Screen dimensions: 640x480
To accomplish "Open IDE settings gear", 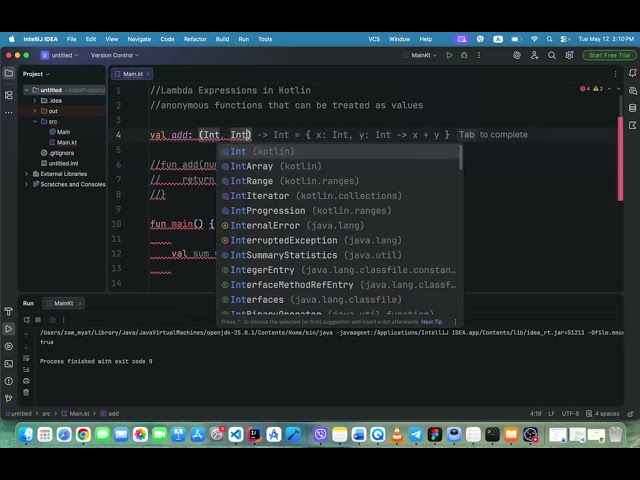I will point(569,55).
